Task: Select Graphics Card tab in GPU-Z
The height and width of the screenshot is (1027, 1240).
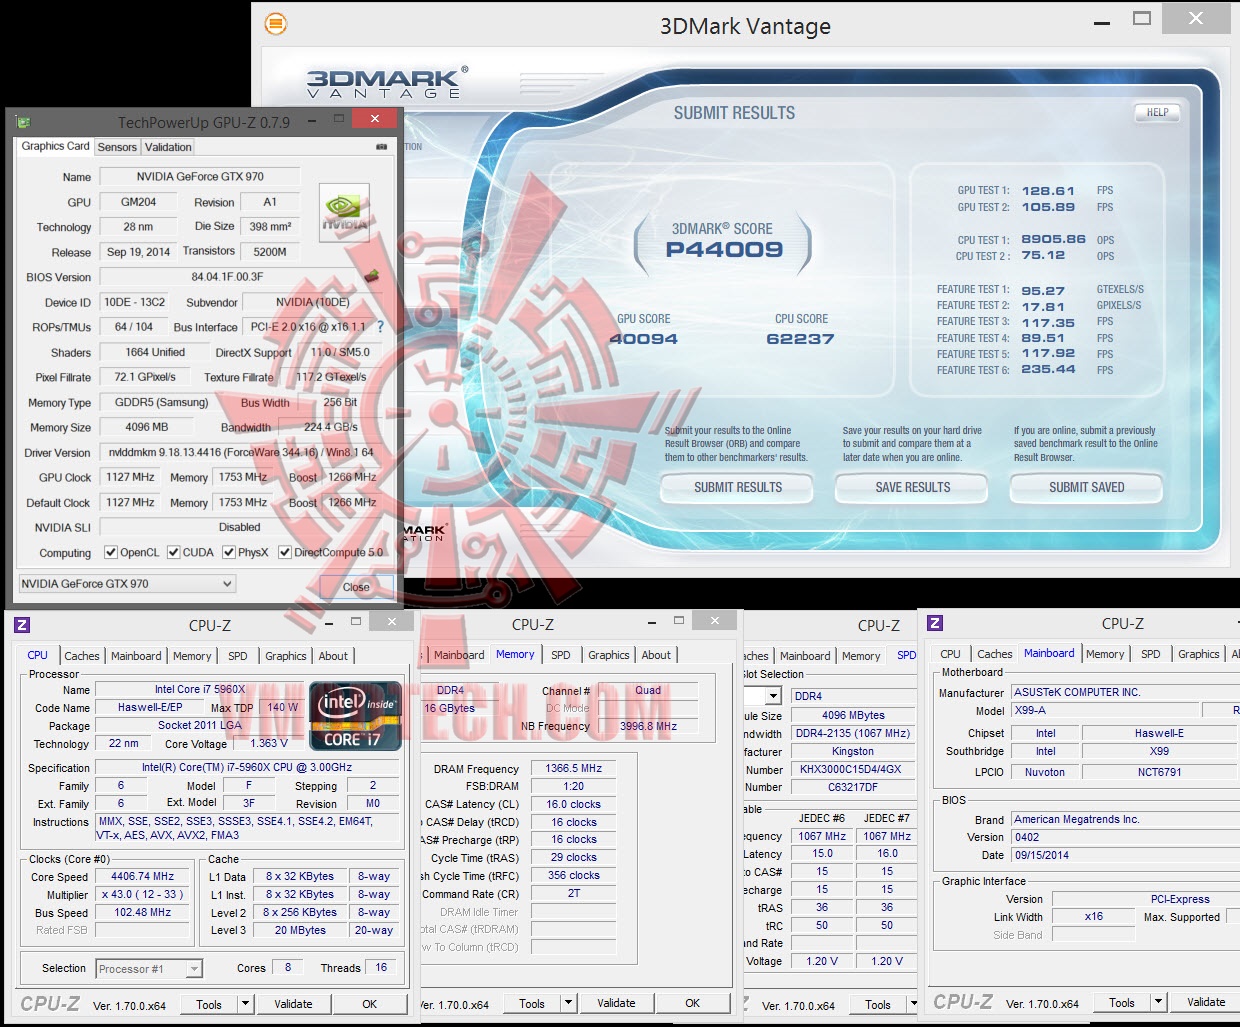Action: click(x=56, y=146)
